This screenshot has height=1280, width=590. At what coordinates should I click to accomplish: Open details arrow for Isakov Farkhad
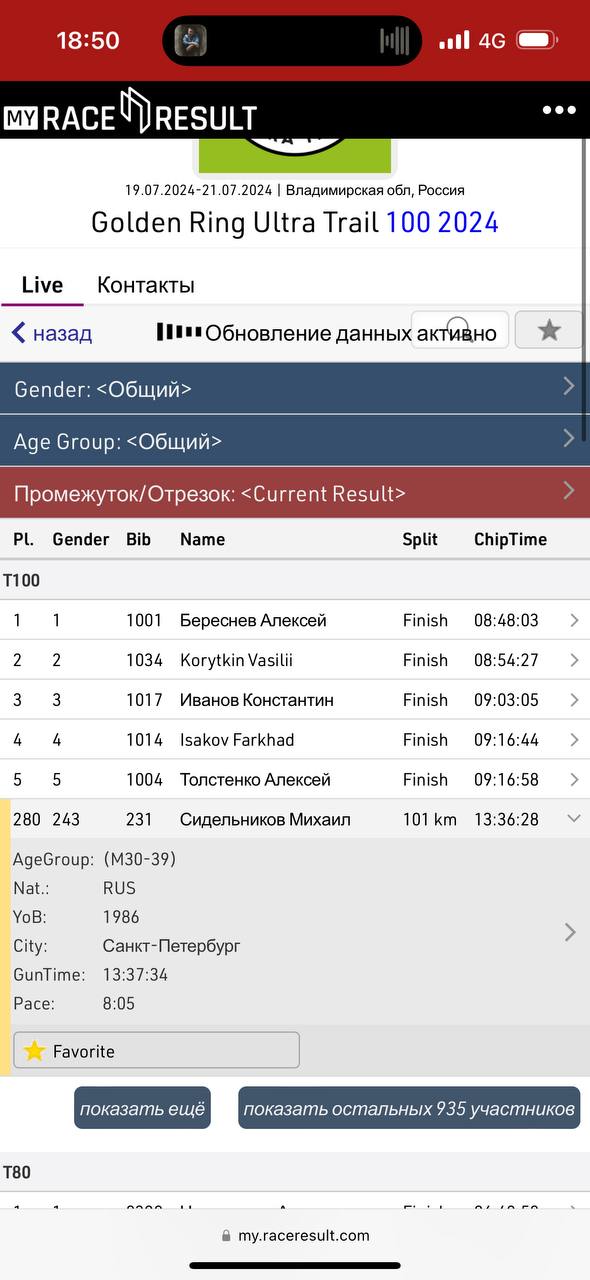pyautogui.click(x=574, y=740)
